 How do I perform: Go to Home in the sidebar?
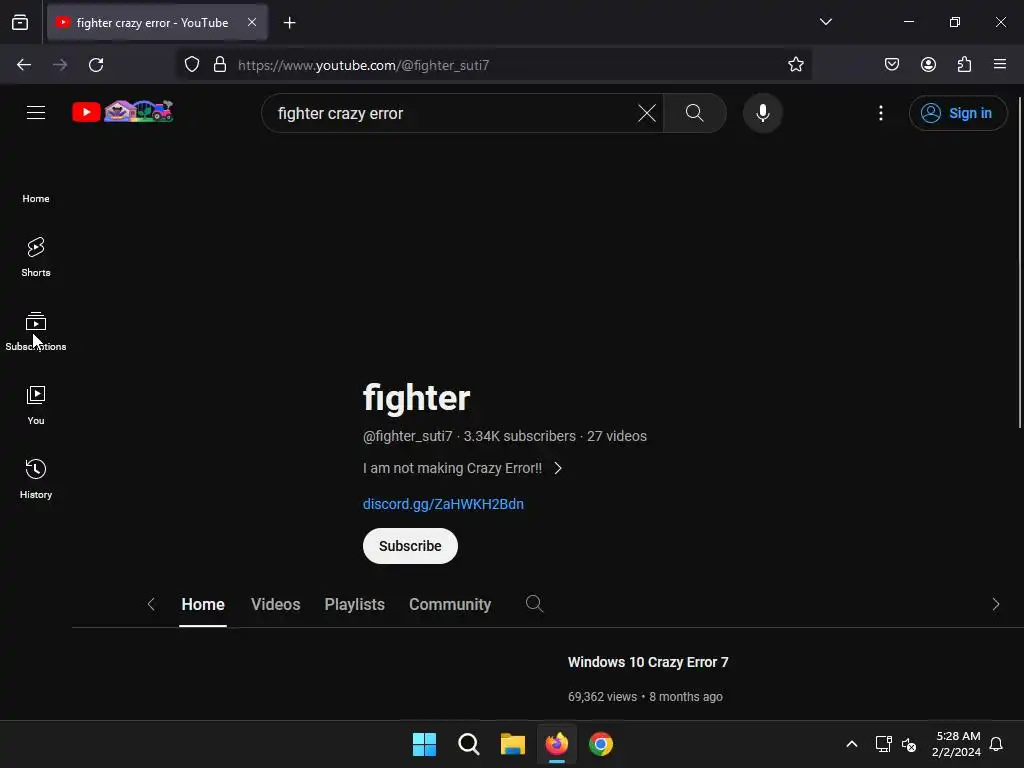[x=36, y=198]
